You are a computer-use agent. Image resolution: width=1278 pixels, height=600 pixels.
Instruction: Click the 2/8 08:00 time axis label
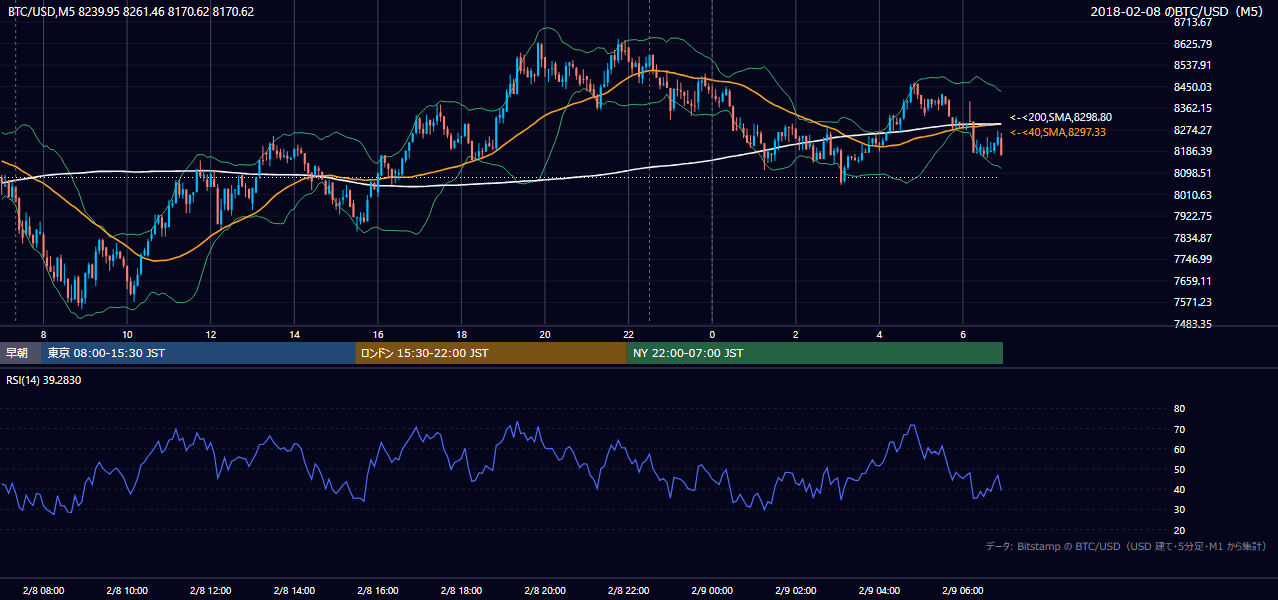[x=43, y=590]
